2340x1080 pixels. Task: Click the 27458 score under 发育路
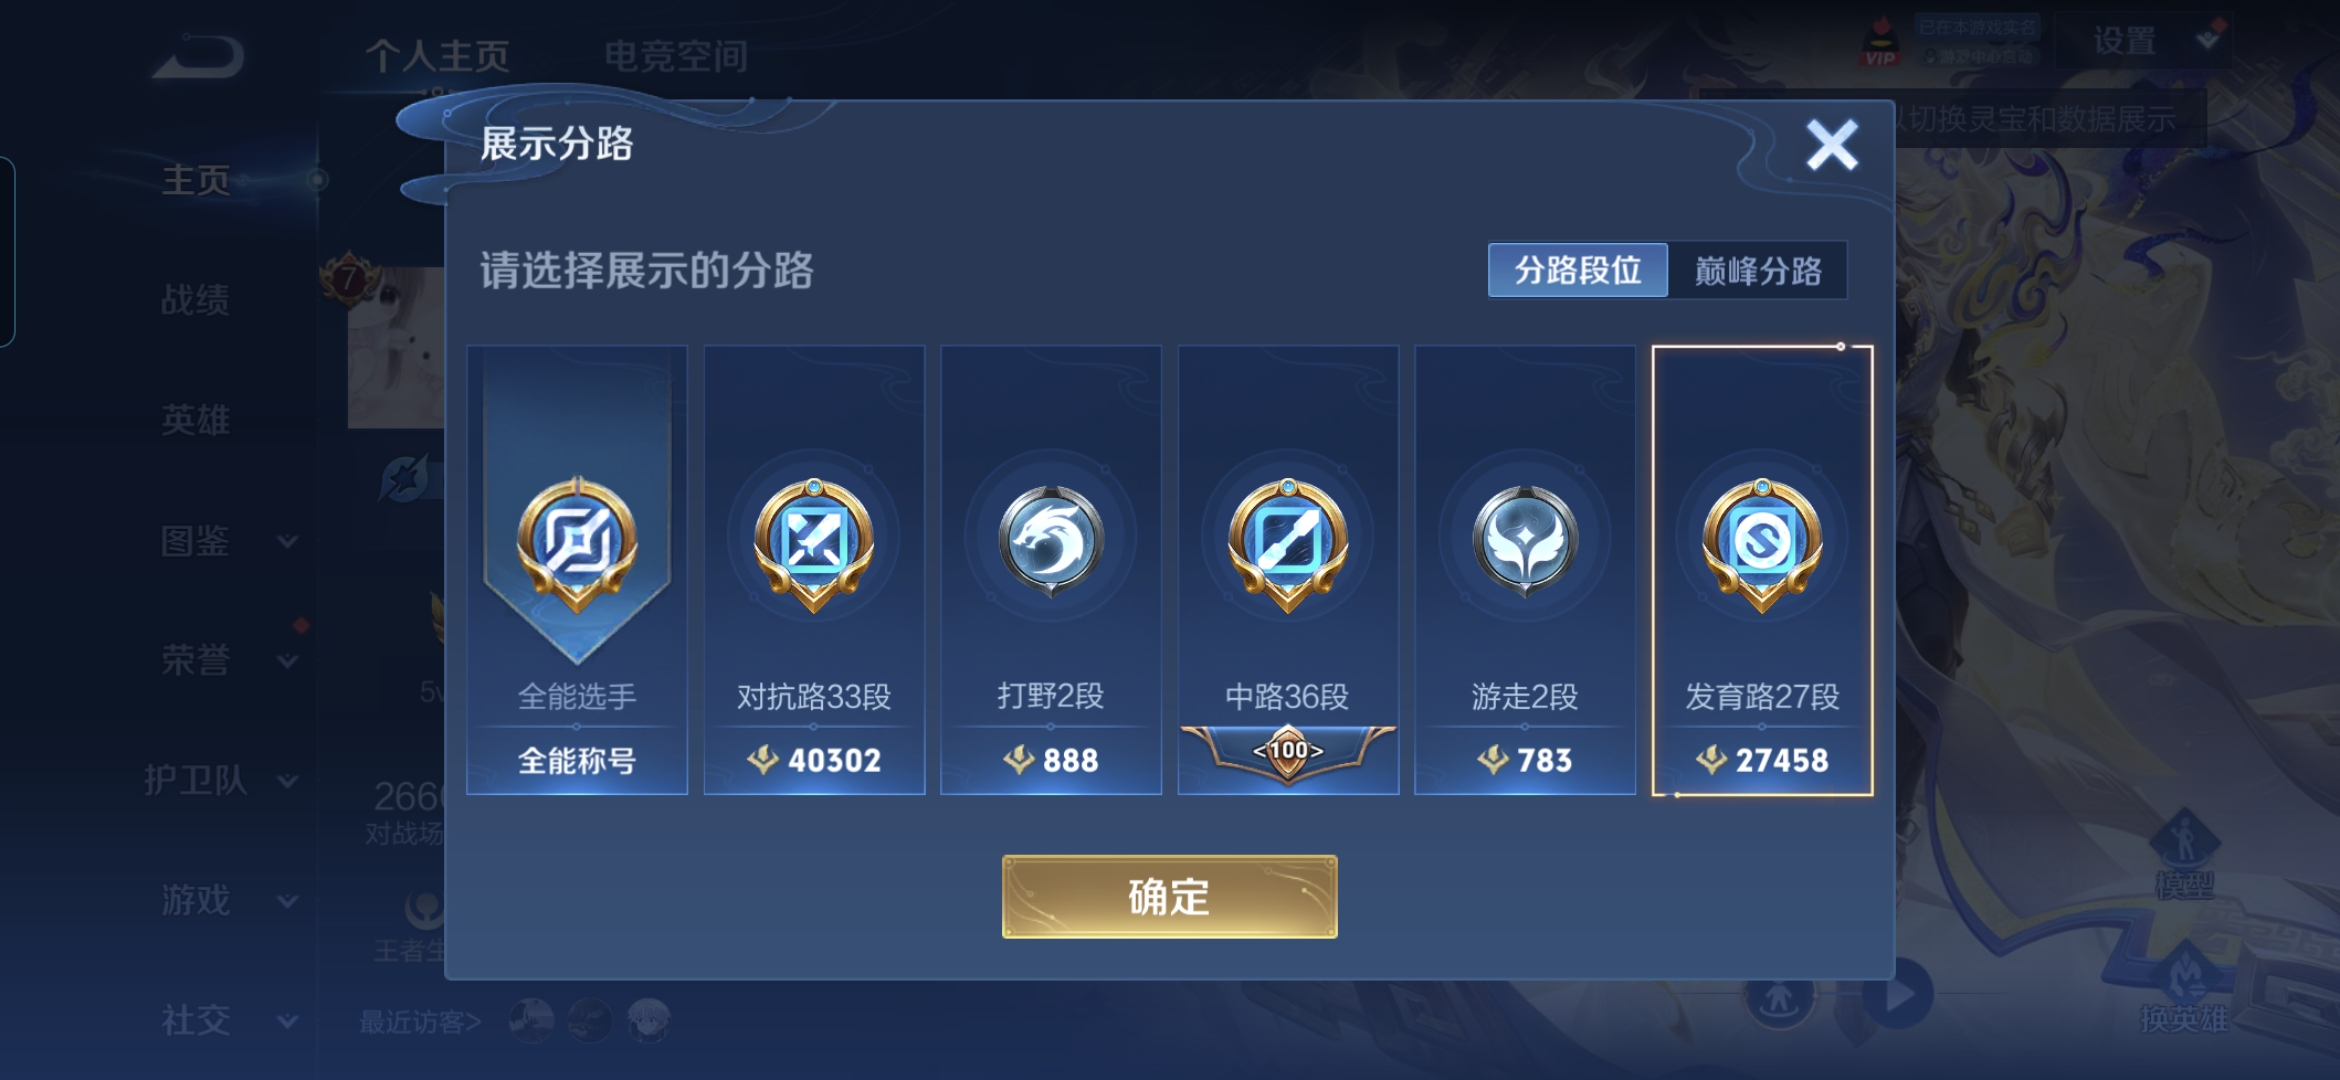click(1781, 760)
